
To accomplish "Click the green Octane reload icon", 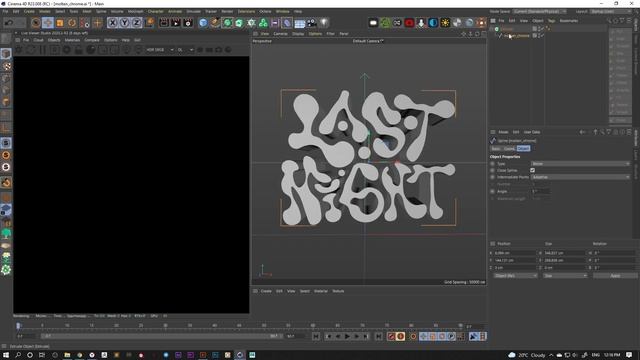I will click(385, 23).
